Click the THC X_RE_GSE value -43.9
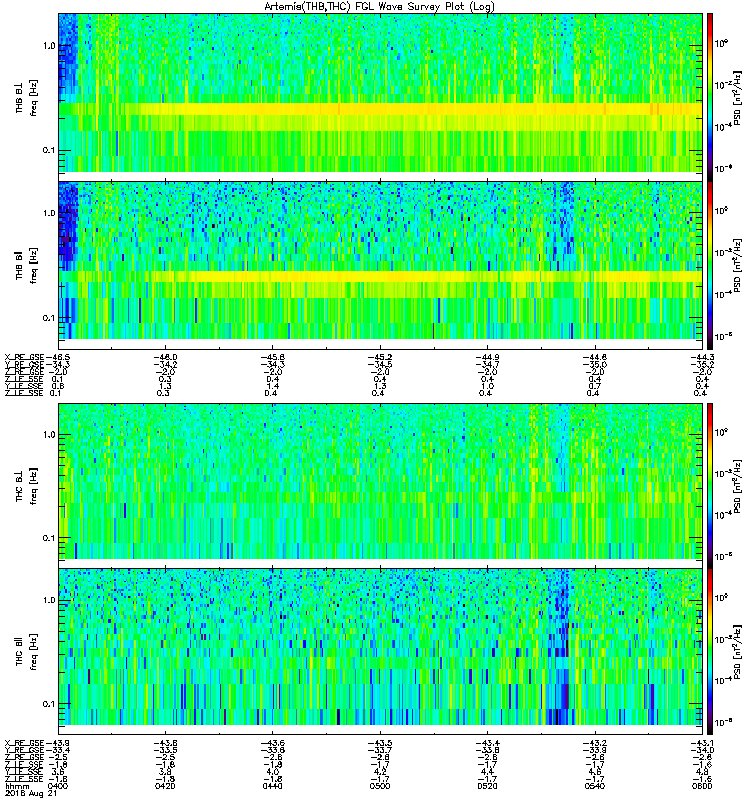This screenshot has height=800, width=750. 58,743
